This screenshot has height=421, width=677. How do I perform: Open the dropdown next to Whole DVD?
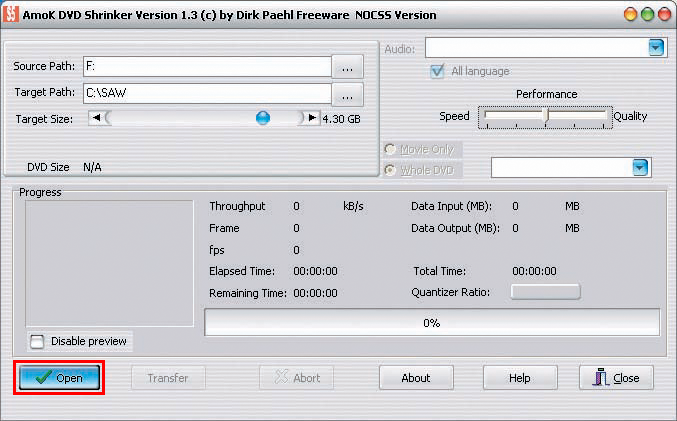[x=640, y=168]
